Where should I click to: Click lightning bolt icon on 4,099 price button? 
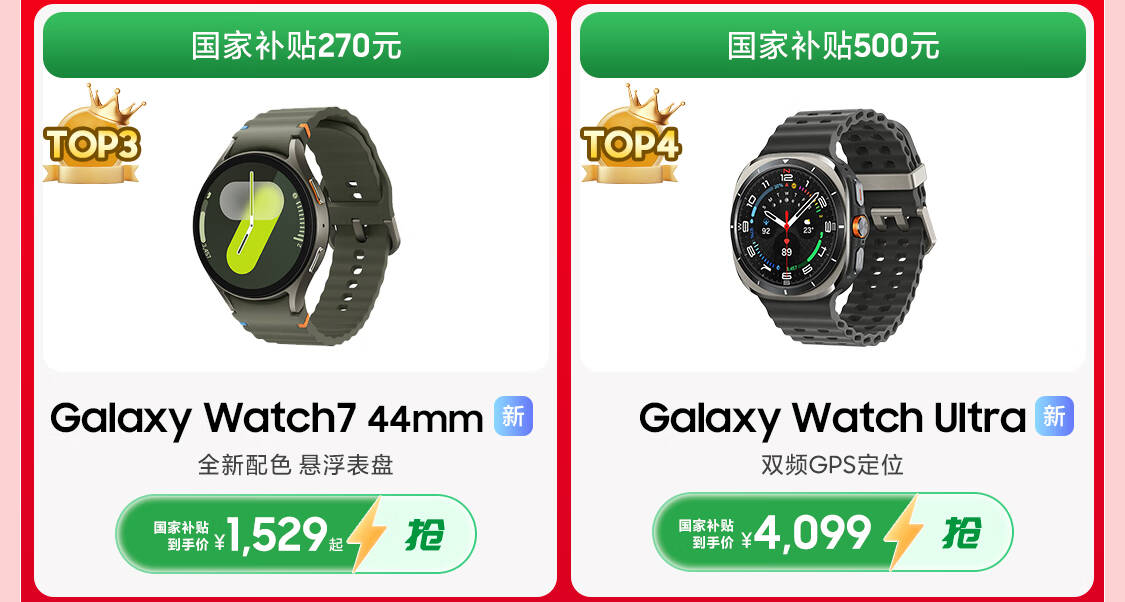[903, 532]
